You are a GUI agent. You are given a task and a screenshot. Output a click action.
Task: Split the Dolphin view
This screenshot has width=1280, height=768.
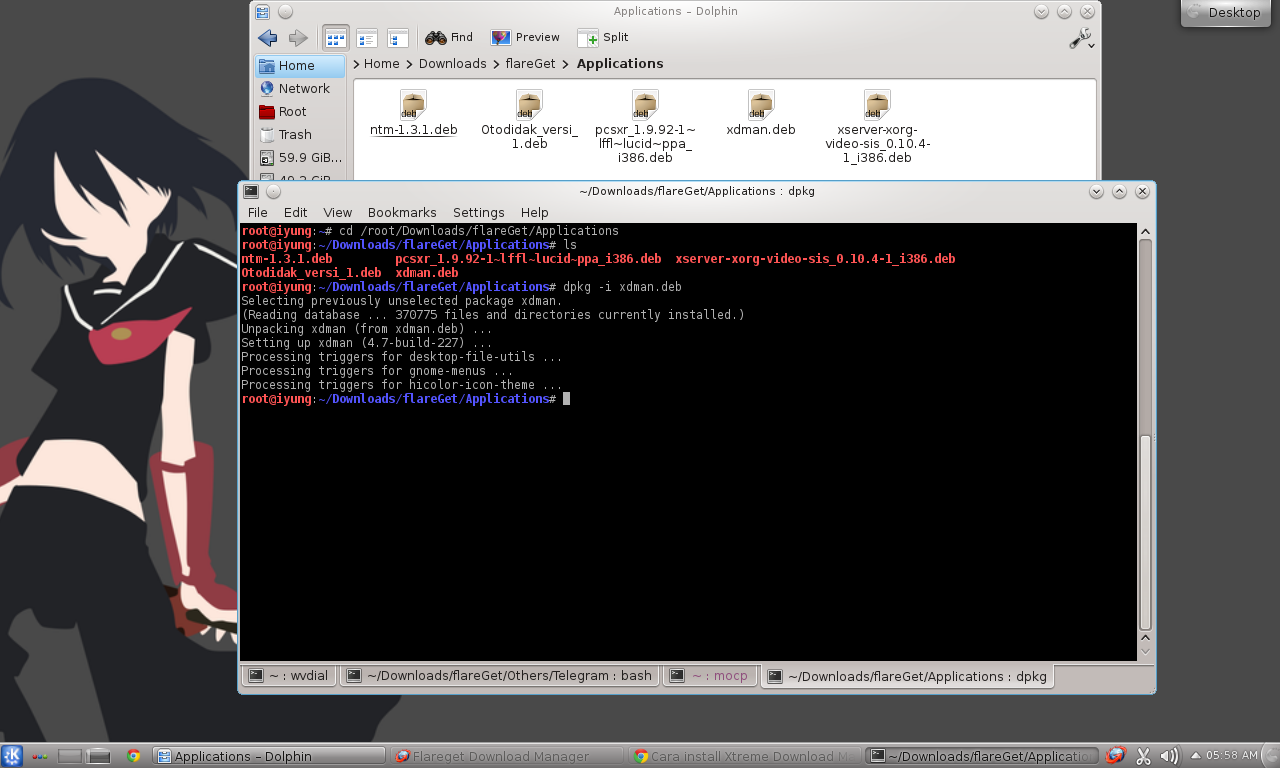pyautogui.click(x=603, y=38)
